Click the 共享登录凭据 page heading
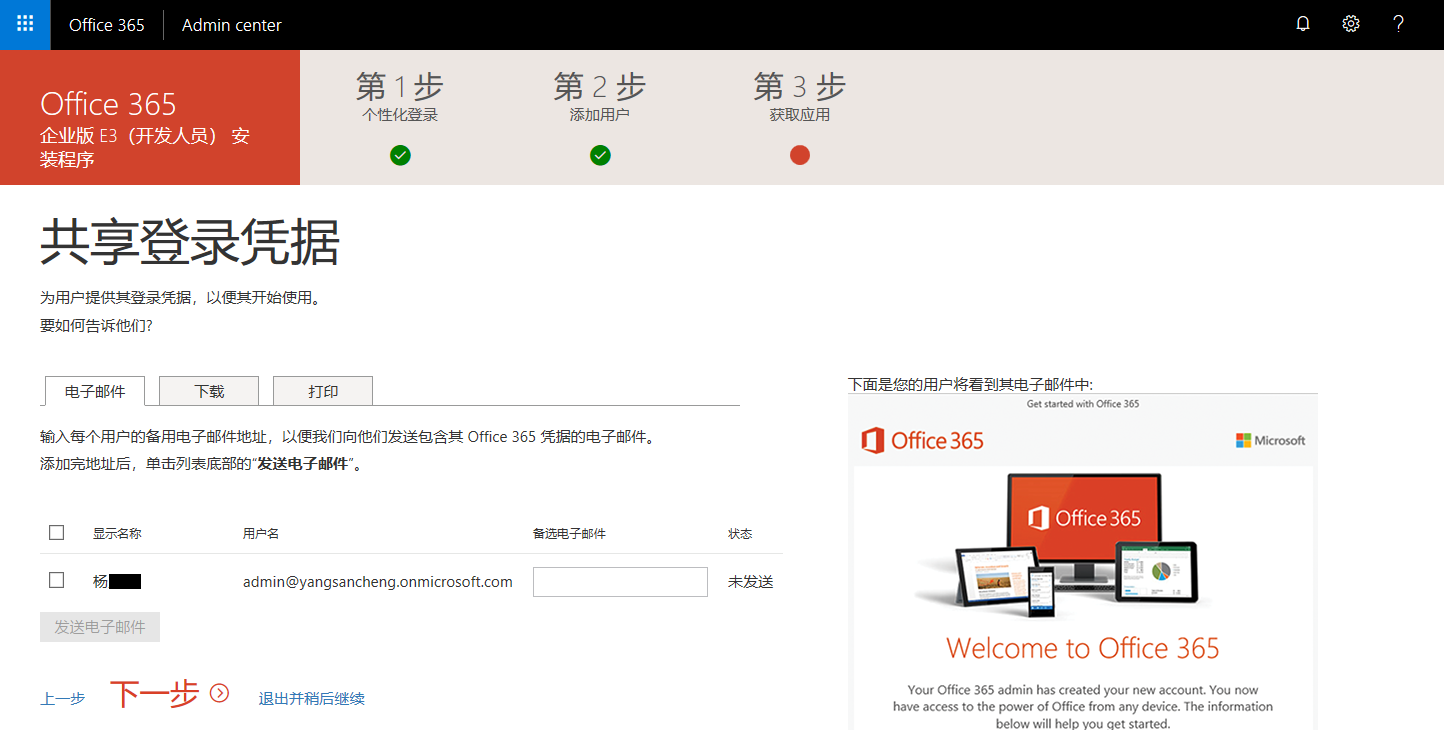The height and width of the screenshot is (730, 1444). tap(190, 242)
